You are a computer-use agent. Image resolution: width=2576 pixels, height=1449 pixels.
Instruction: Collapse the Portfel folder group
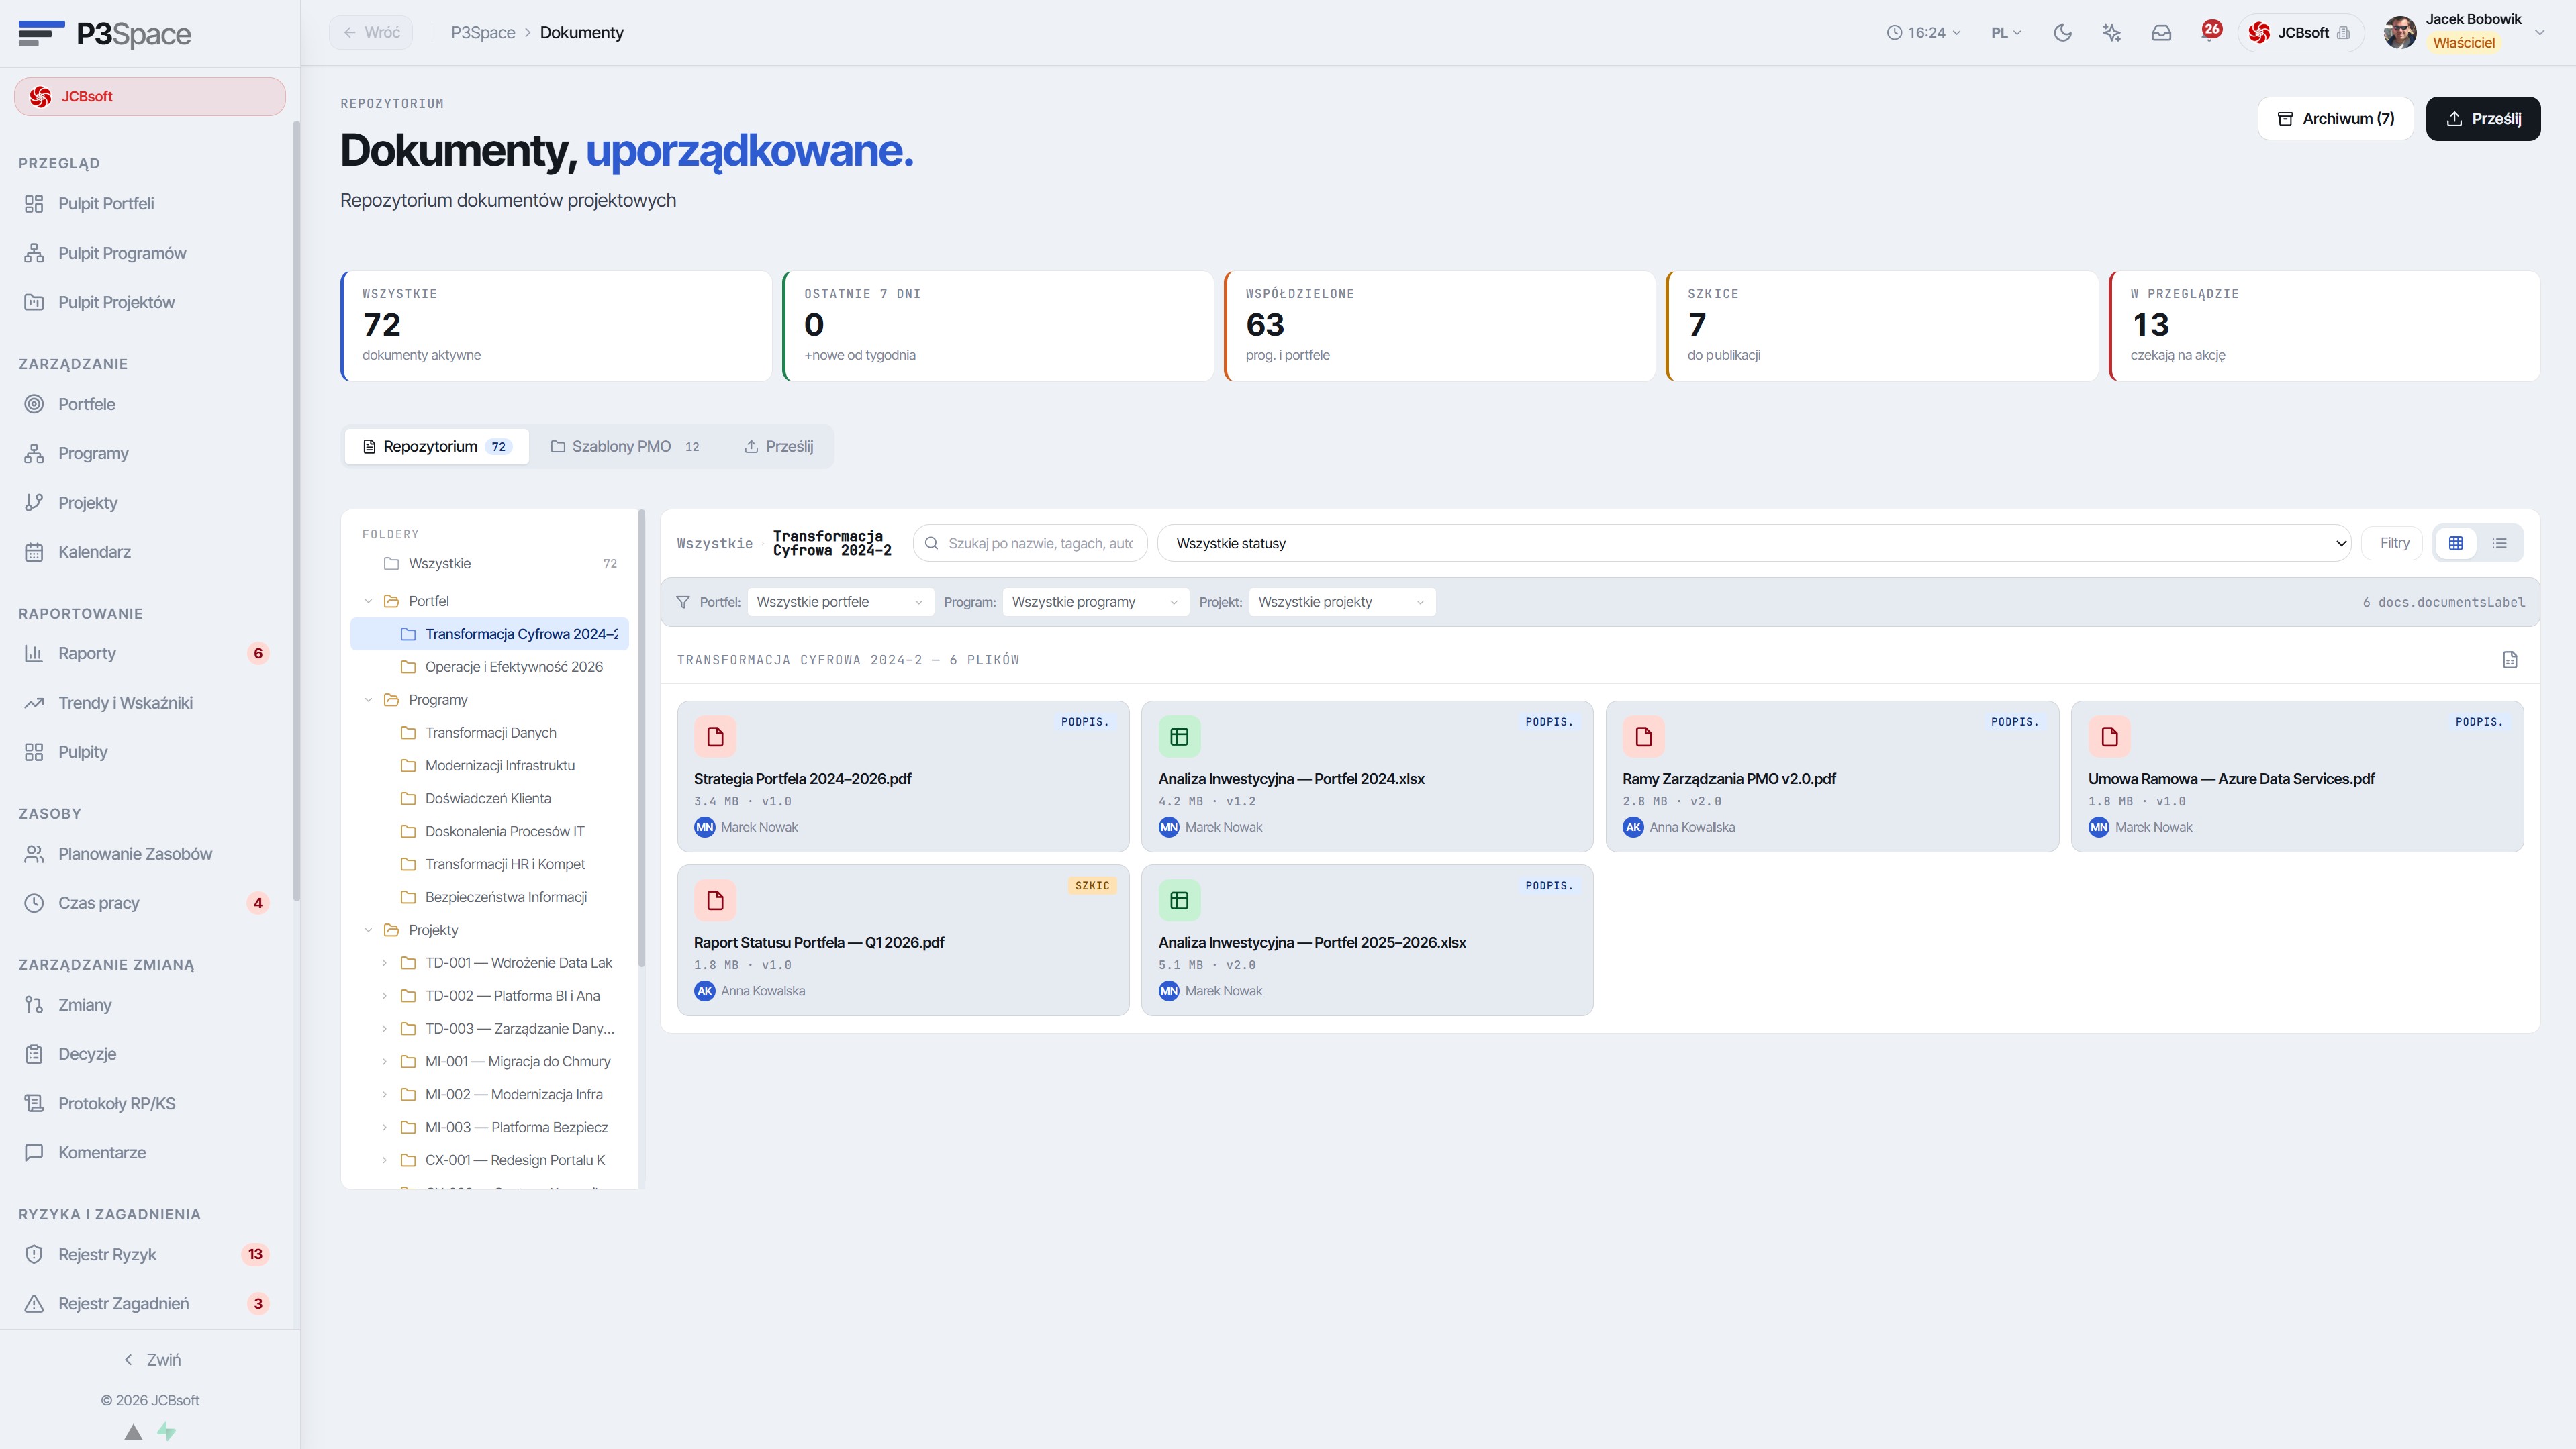(x=368, y=601)
